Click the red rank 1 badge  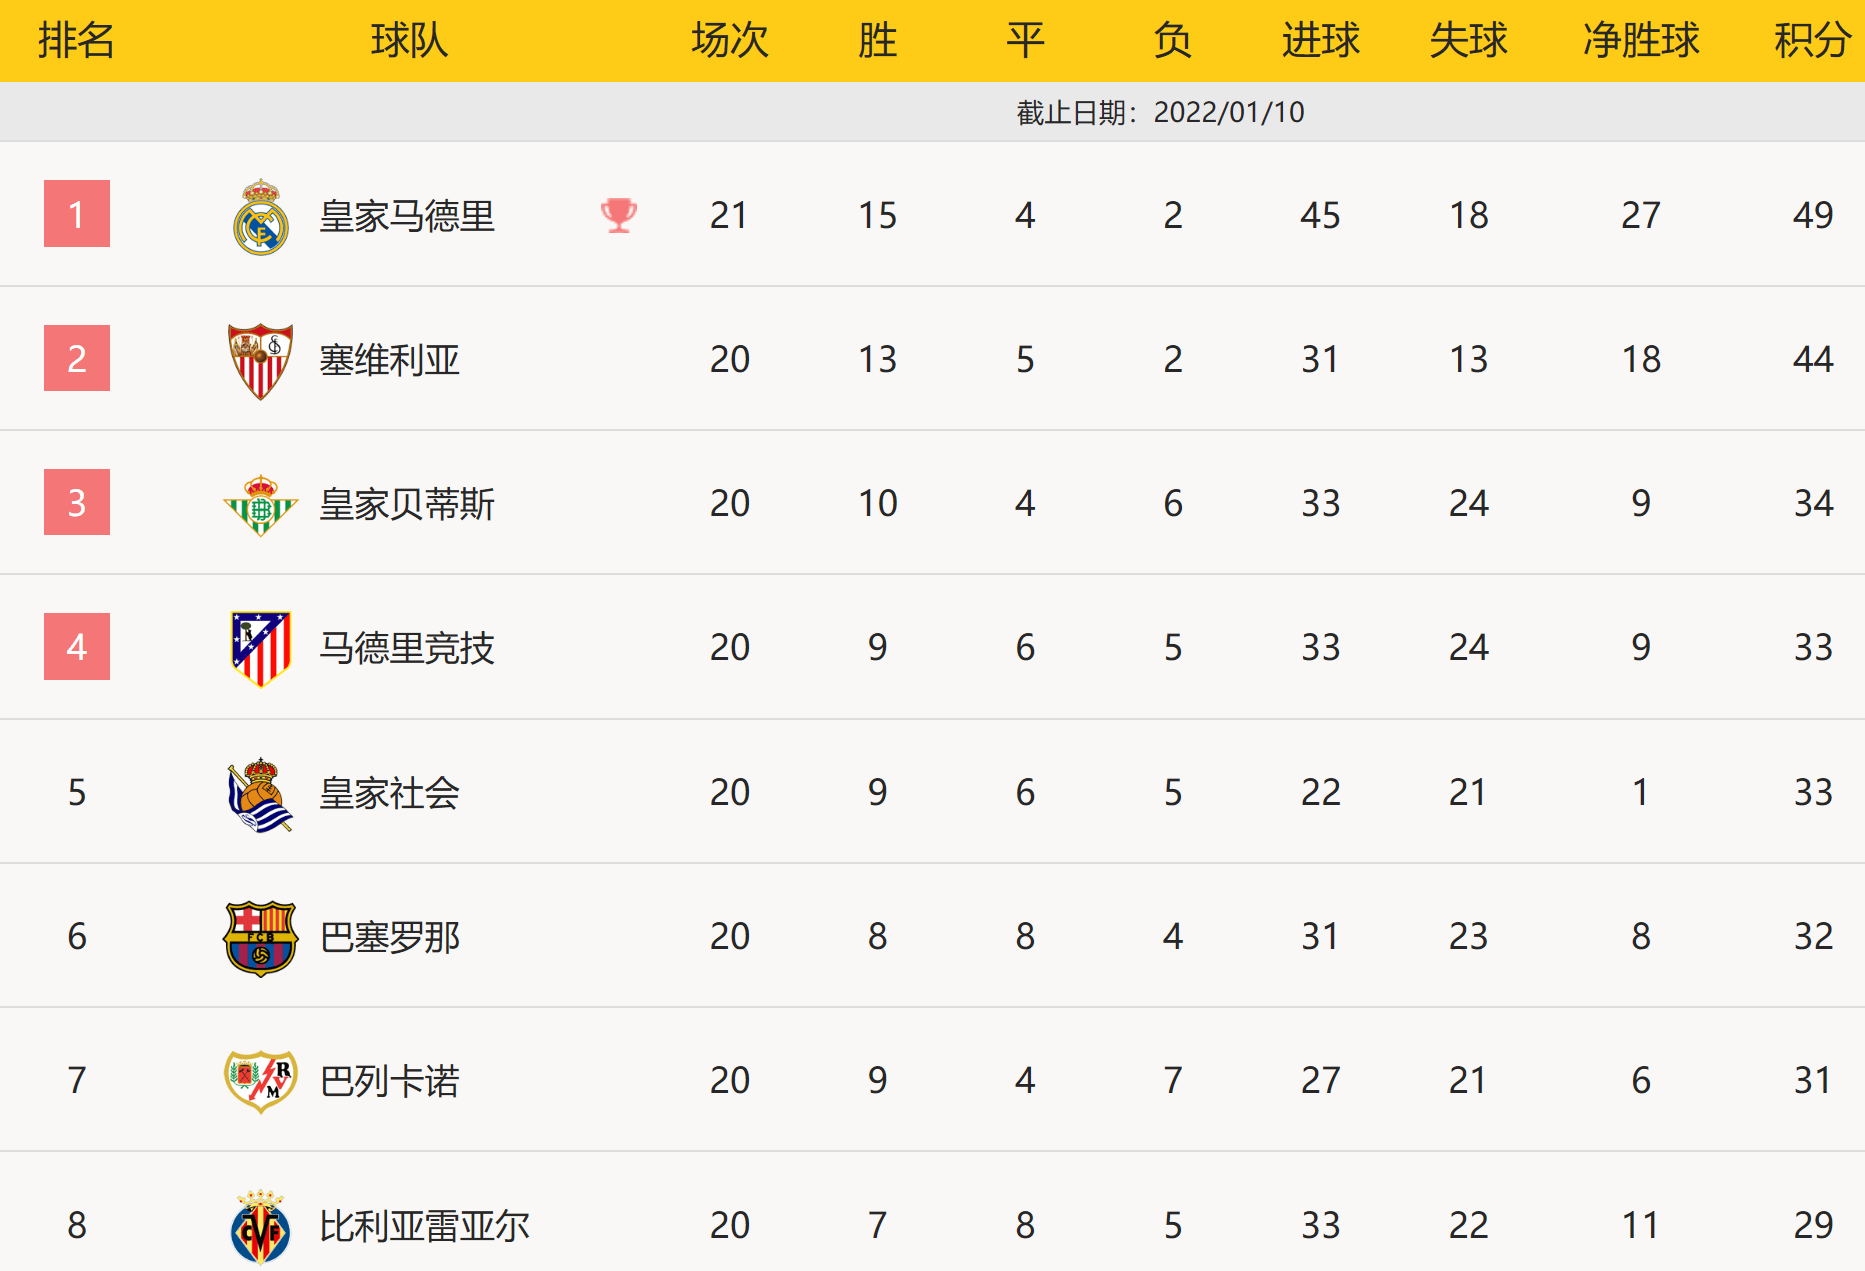(x=77, y=214)
